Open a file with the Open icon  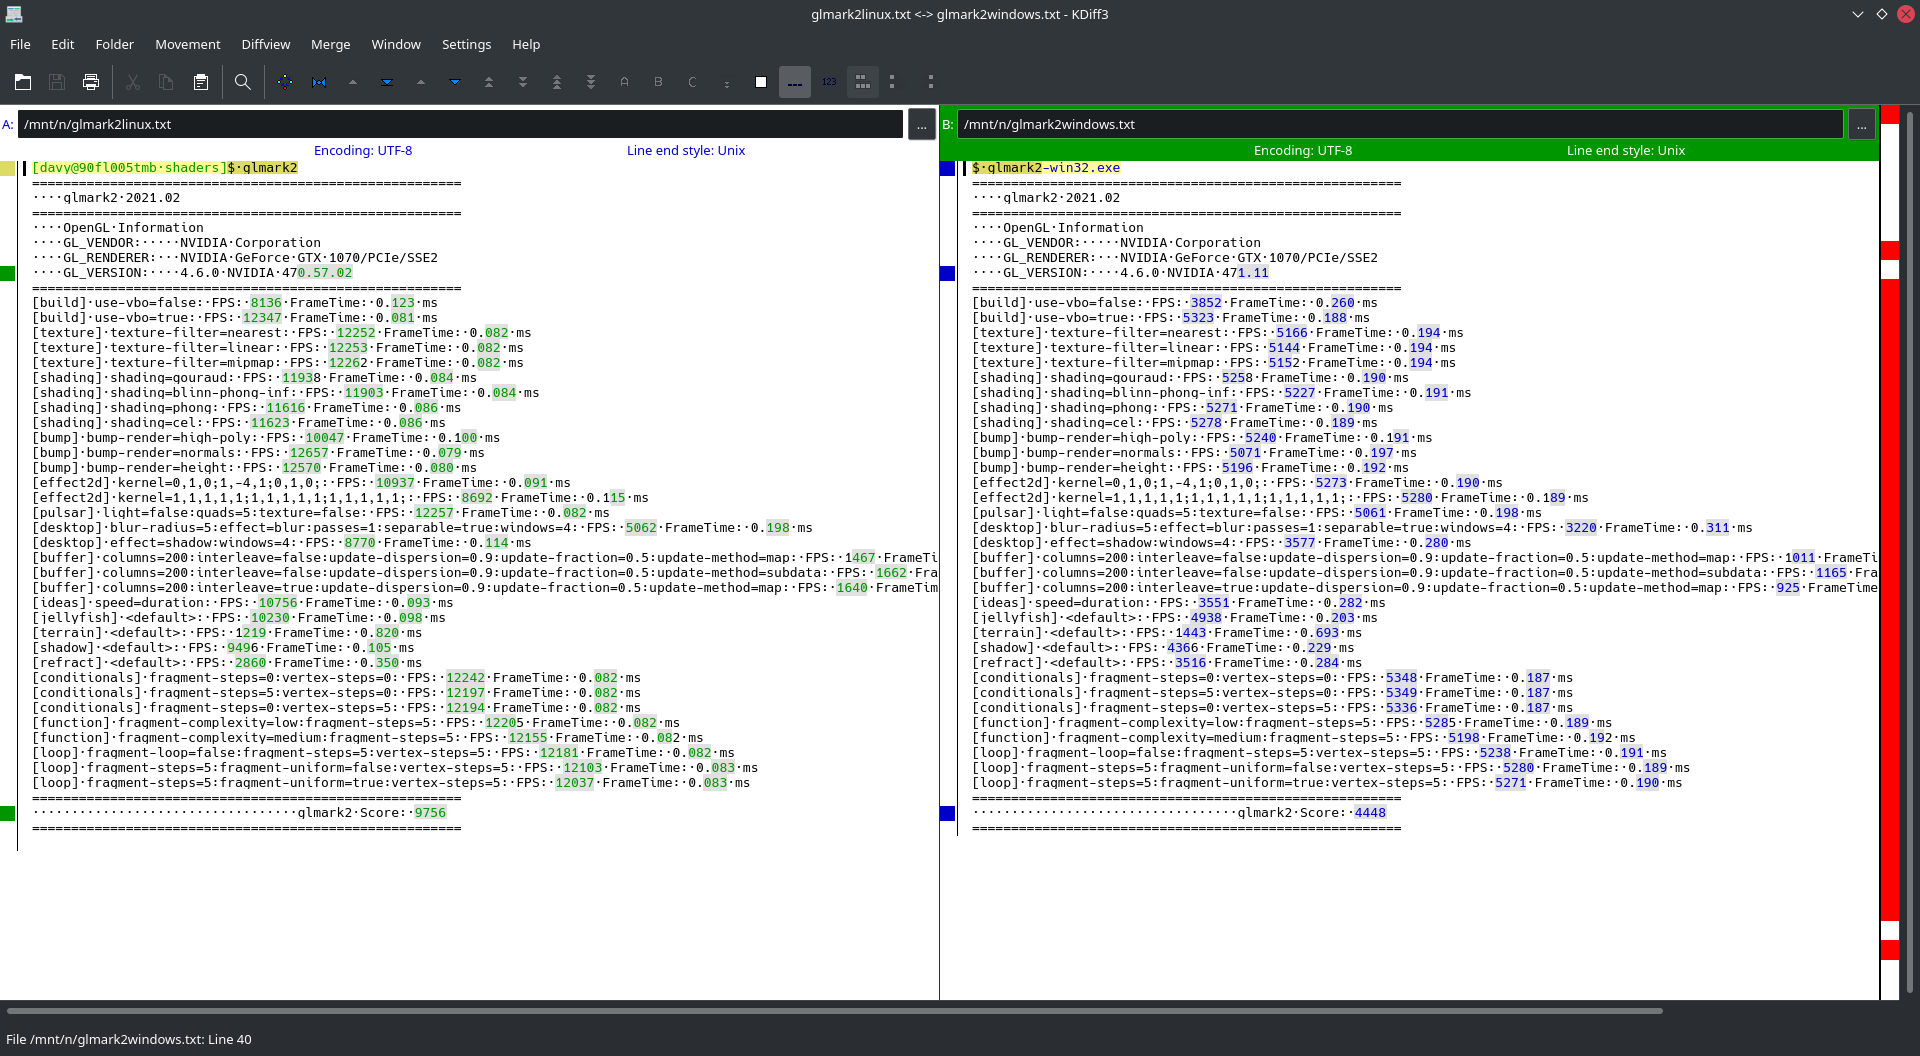click(x=23, y=82)
